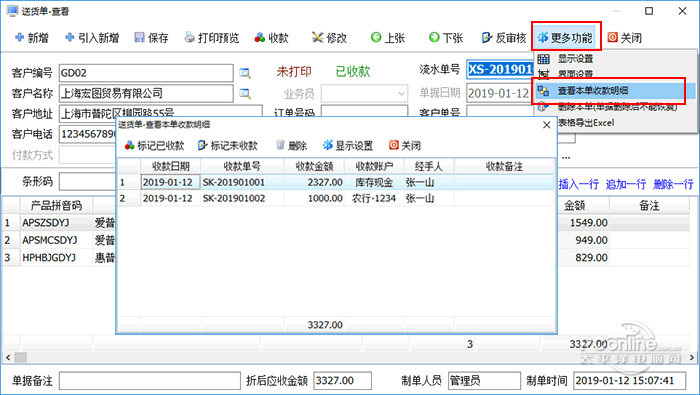Maximize the 送货单-查看 window

coord(649,11)
